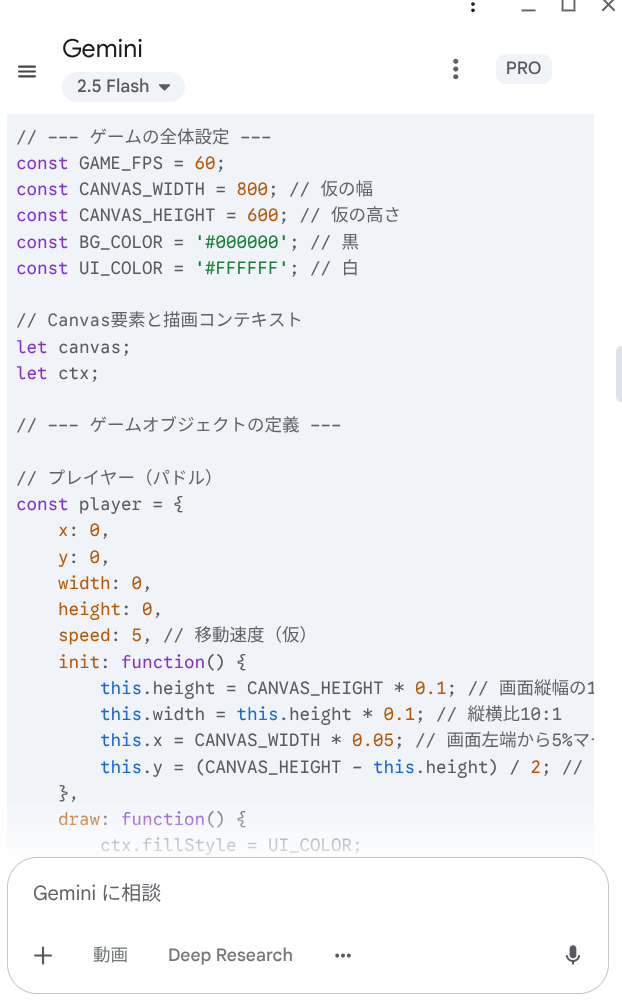Image resolution: width=622 pixels, height=1004 pixels.
Task: Click the 'let canvas;' code line
Action: click(x=73, y=347)
